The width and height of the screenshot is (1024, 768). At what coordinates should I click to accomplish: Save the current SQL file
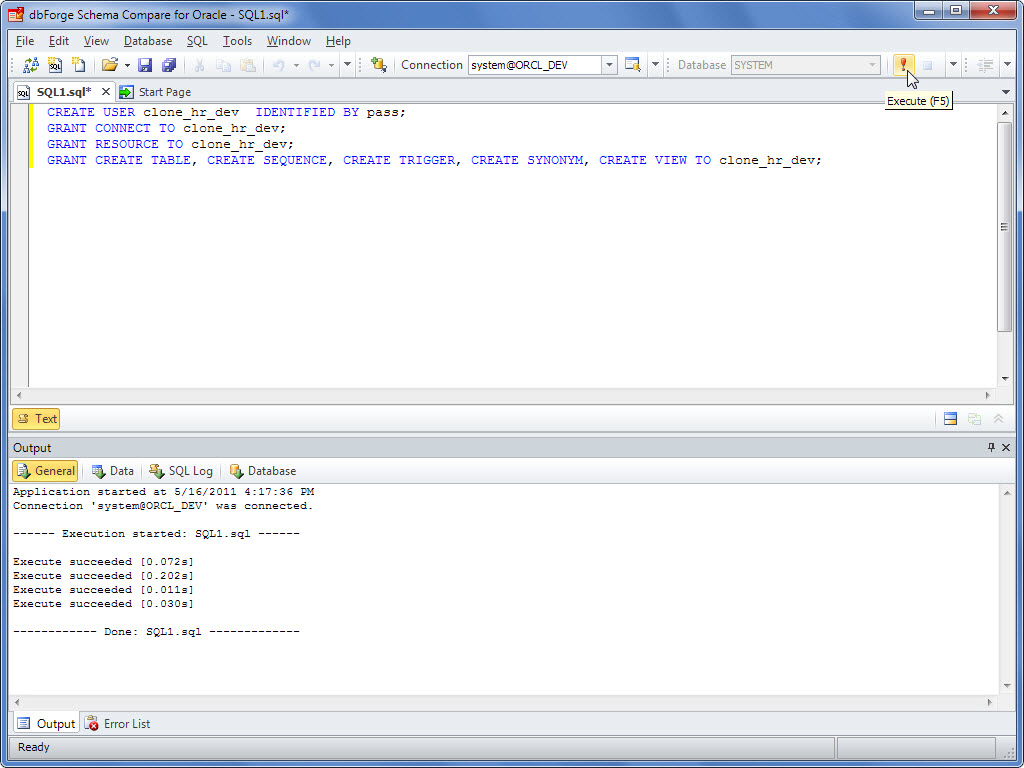point(146,63)
